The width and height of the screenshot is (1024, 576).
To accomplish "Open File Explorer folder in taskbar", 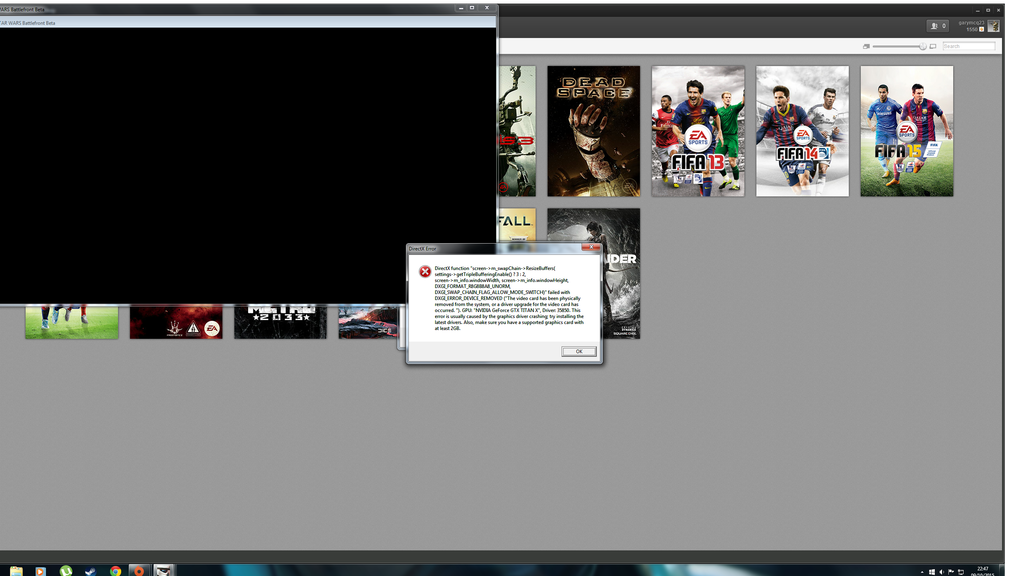I will (x=16, y=570).
